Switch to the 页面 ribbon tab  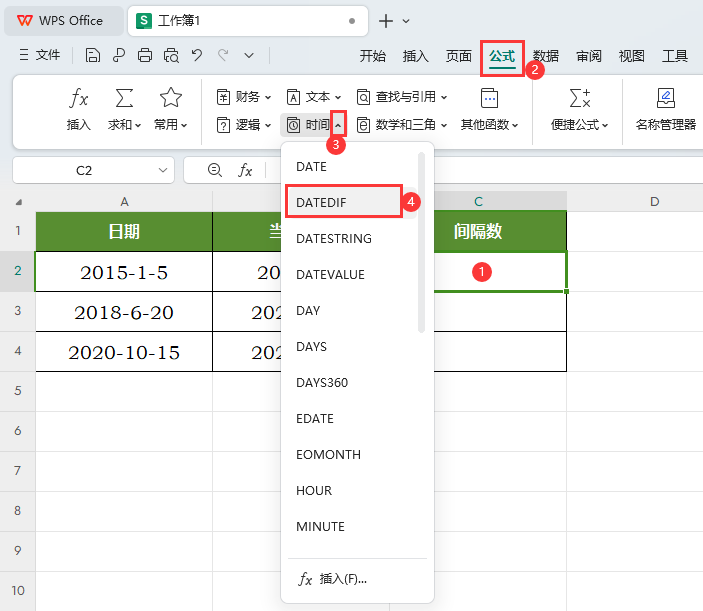tap(459, 56)
